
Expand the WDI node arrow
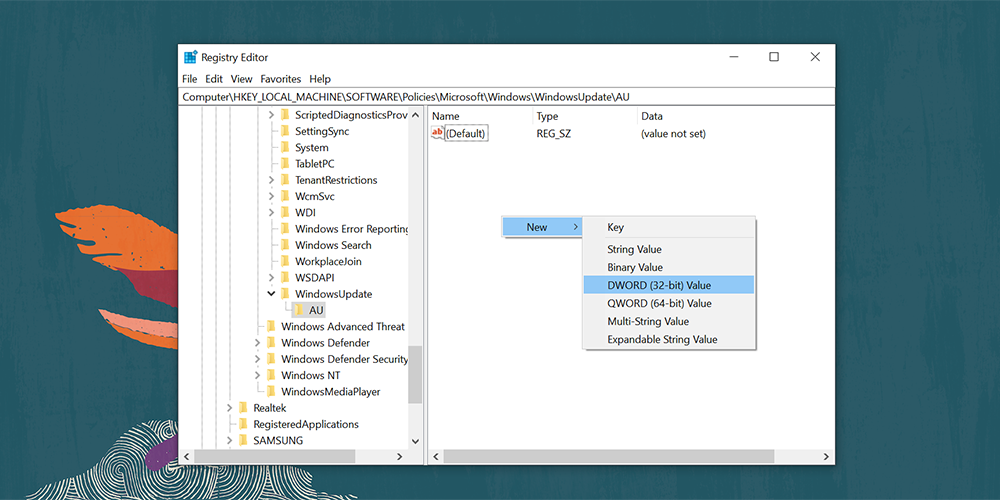click(271, 212)
